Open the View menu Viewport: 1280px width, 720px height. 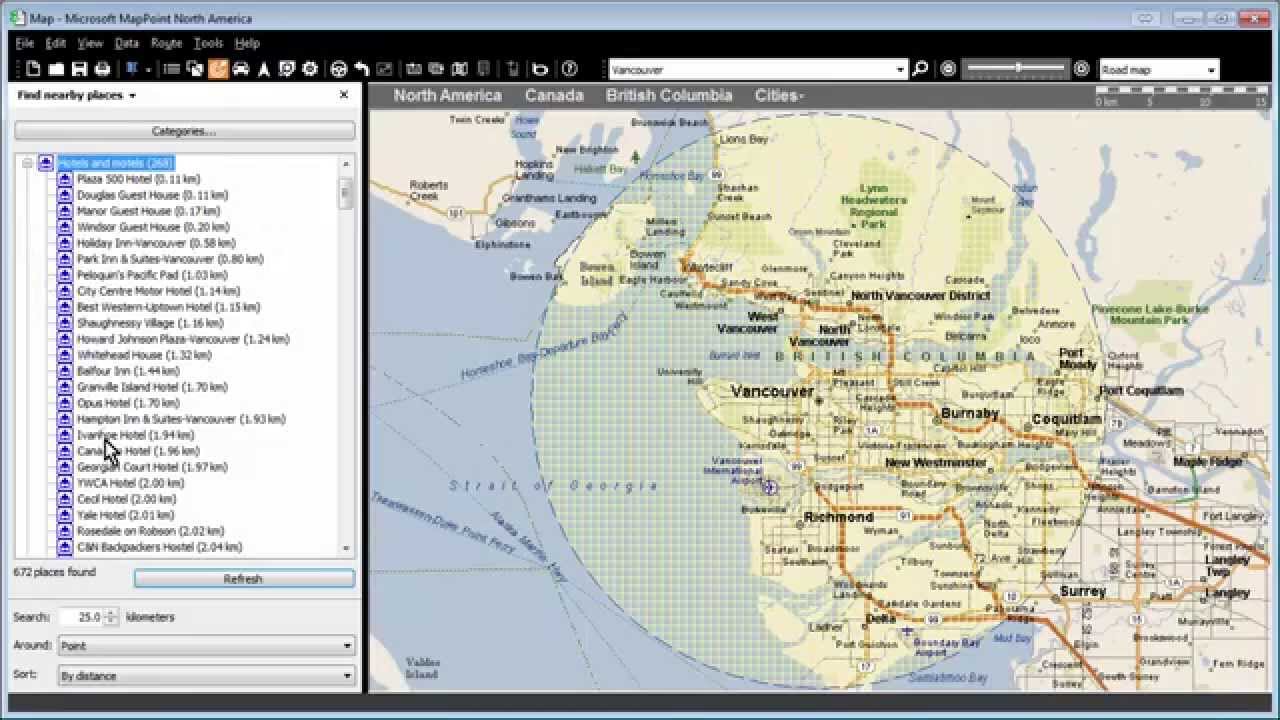pyautogui.click(x=90, y=43)
